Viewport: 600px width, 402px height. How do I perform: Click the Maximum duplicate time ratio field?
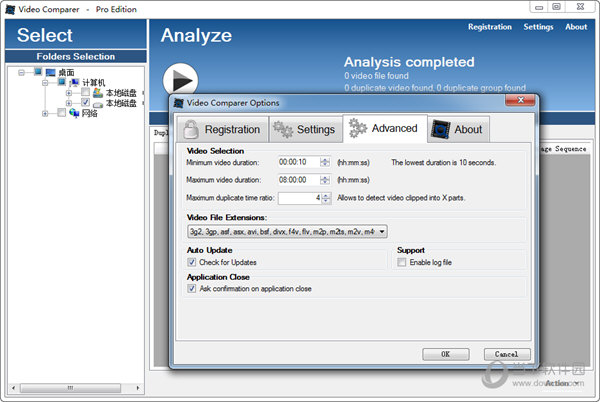coord(300,198)
